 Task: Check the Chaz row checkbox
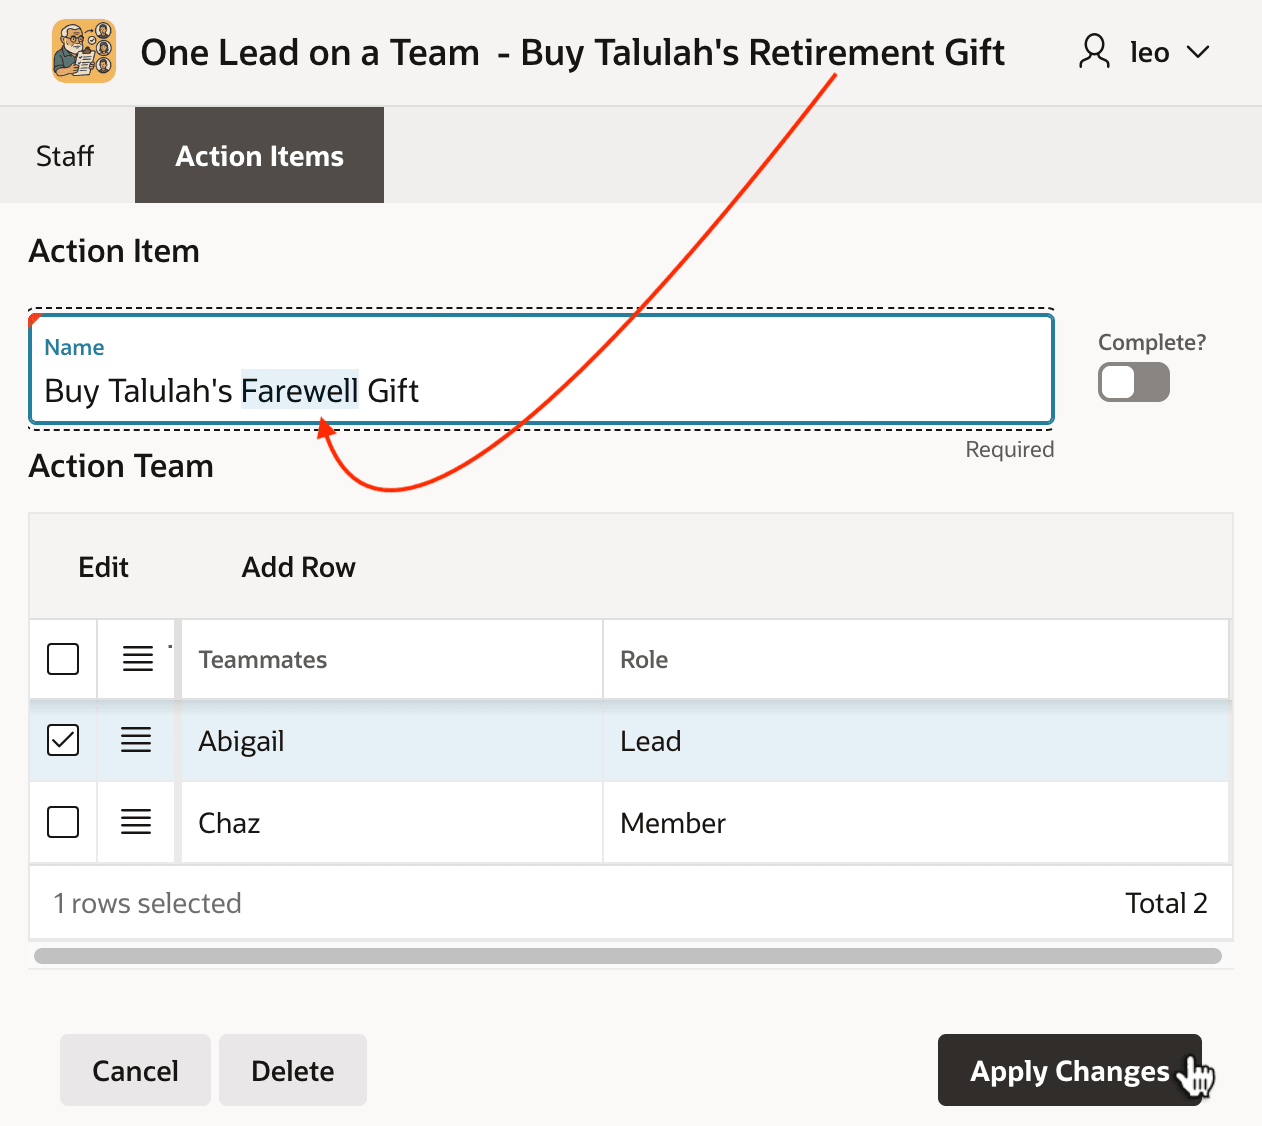(63, 822)
